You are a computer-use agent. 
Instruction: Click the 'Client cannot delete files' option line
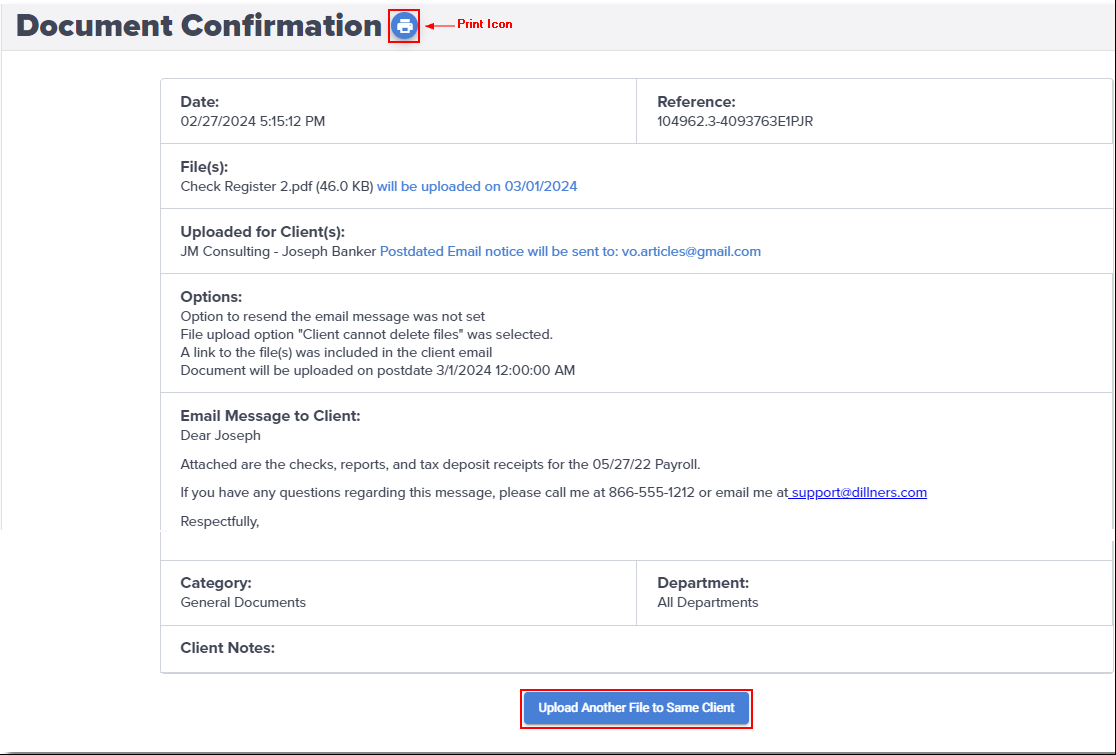click(x=367, y=334)
